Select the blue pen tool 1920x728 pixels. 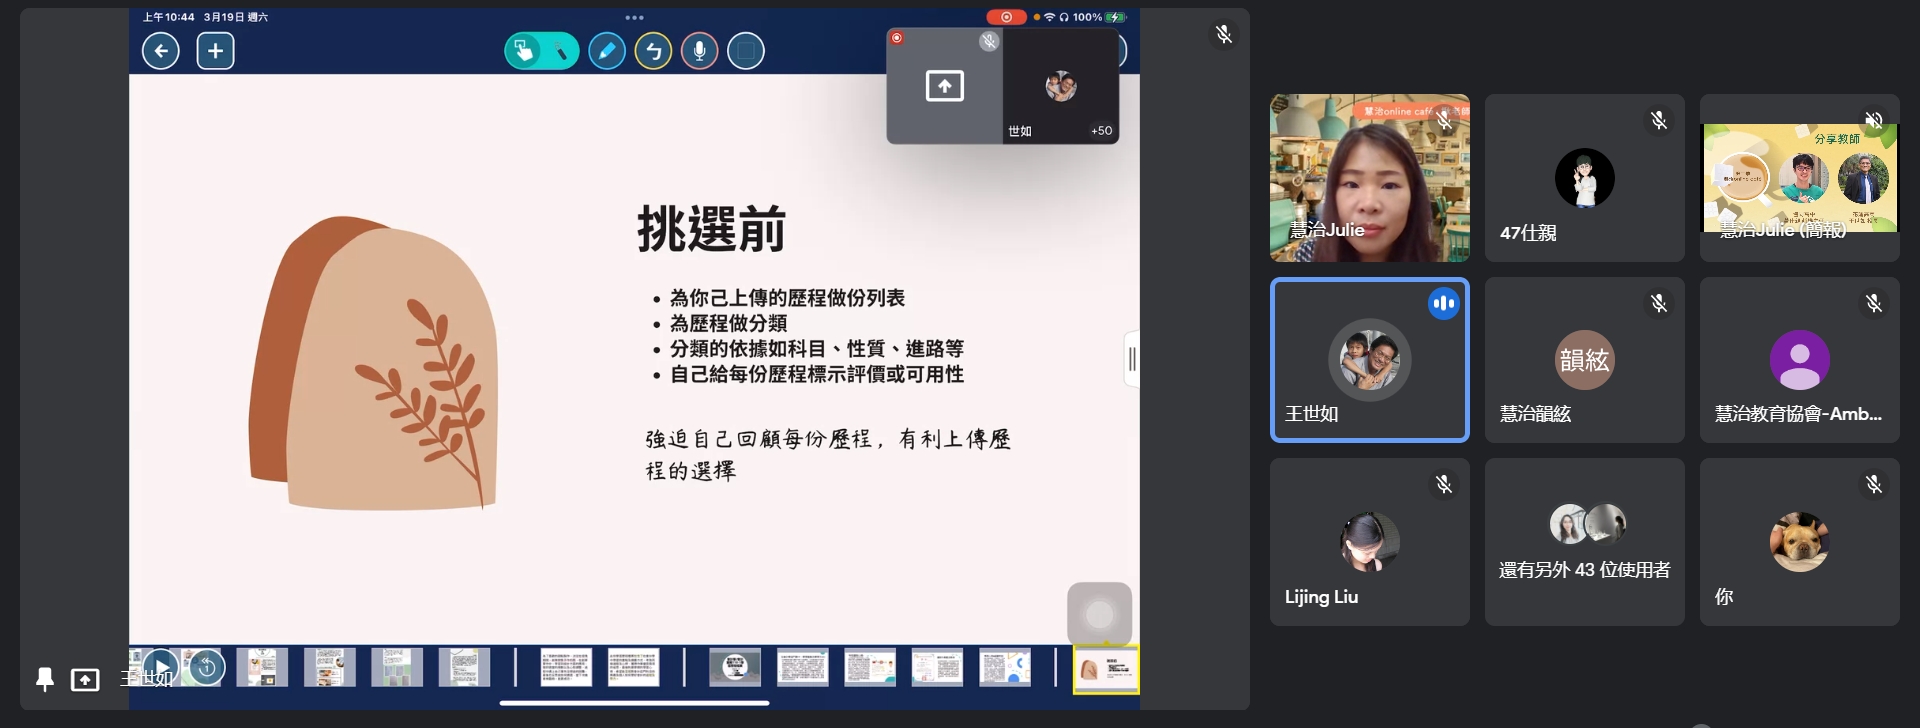[x=607, y=51]
